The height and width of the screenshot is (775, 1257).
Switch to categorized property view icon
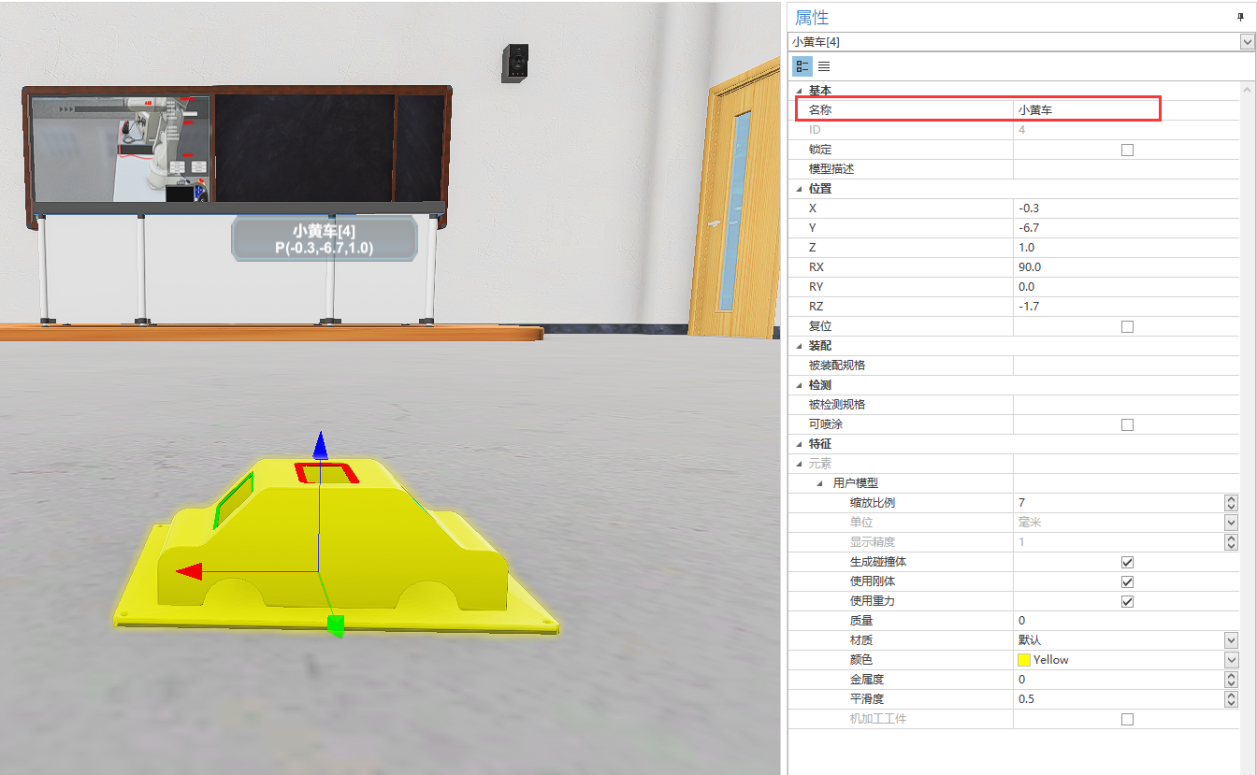[x=802, y=66]
